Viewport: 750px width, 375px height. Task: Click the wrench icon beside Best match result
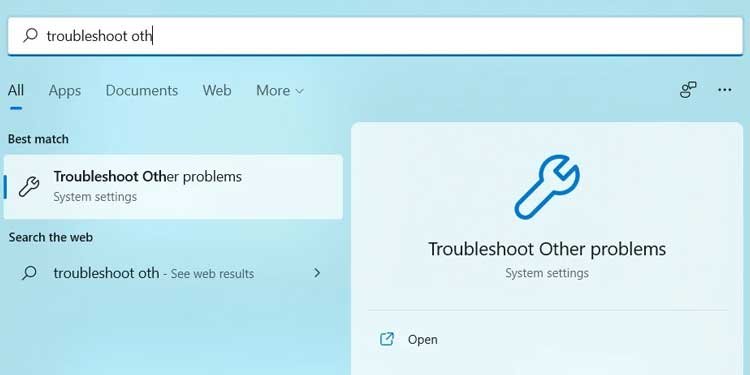pos(29,187)
